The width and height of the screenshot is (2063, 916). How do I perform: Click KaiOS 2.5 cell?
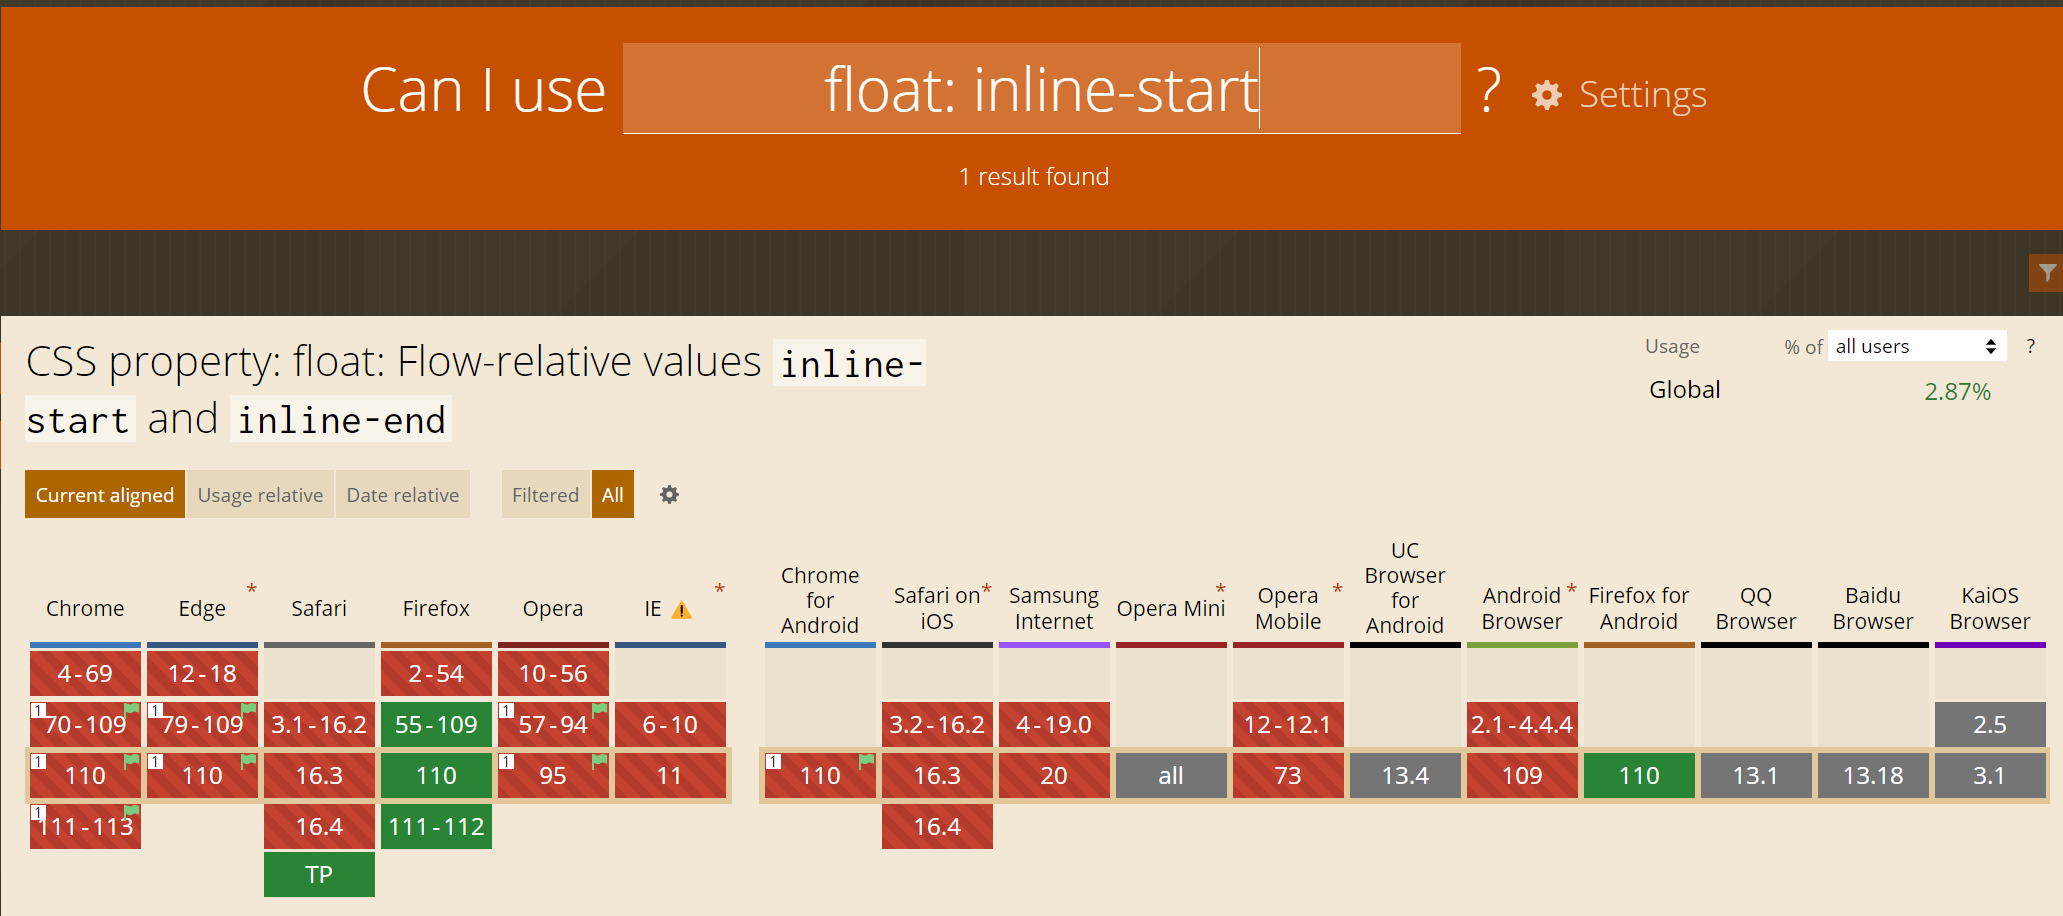point(1990,724)
